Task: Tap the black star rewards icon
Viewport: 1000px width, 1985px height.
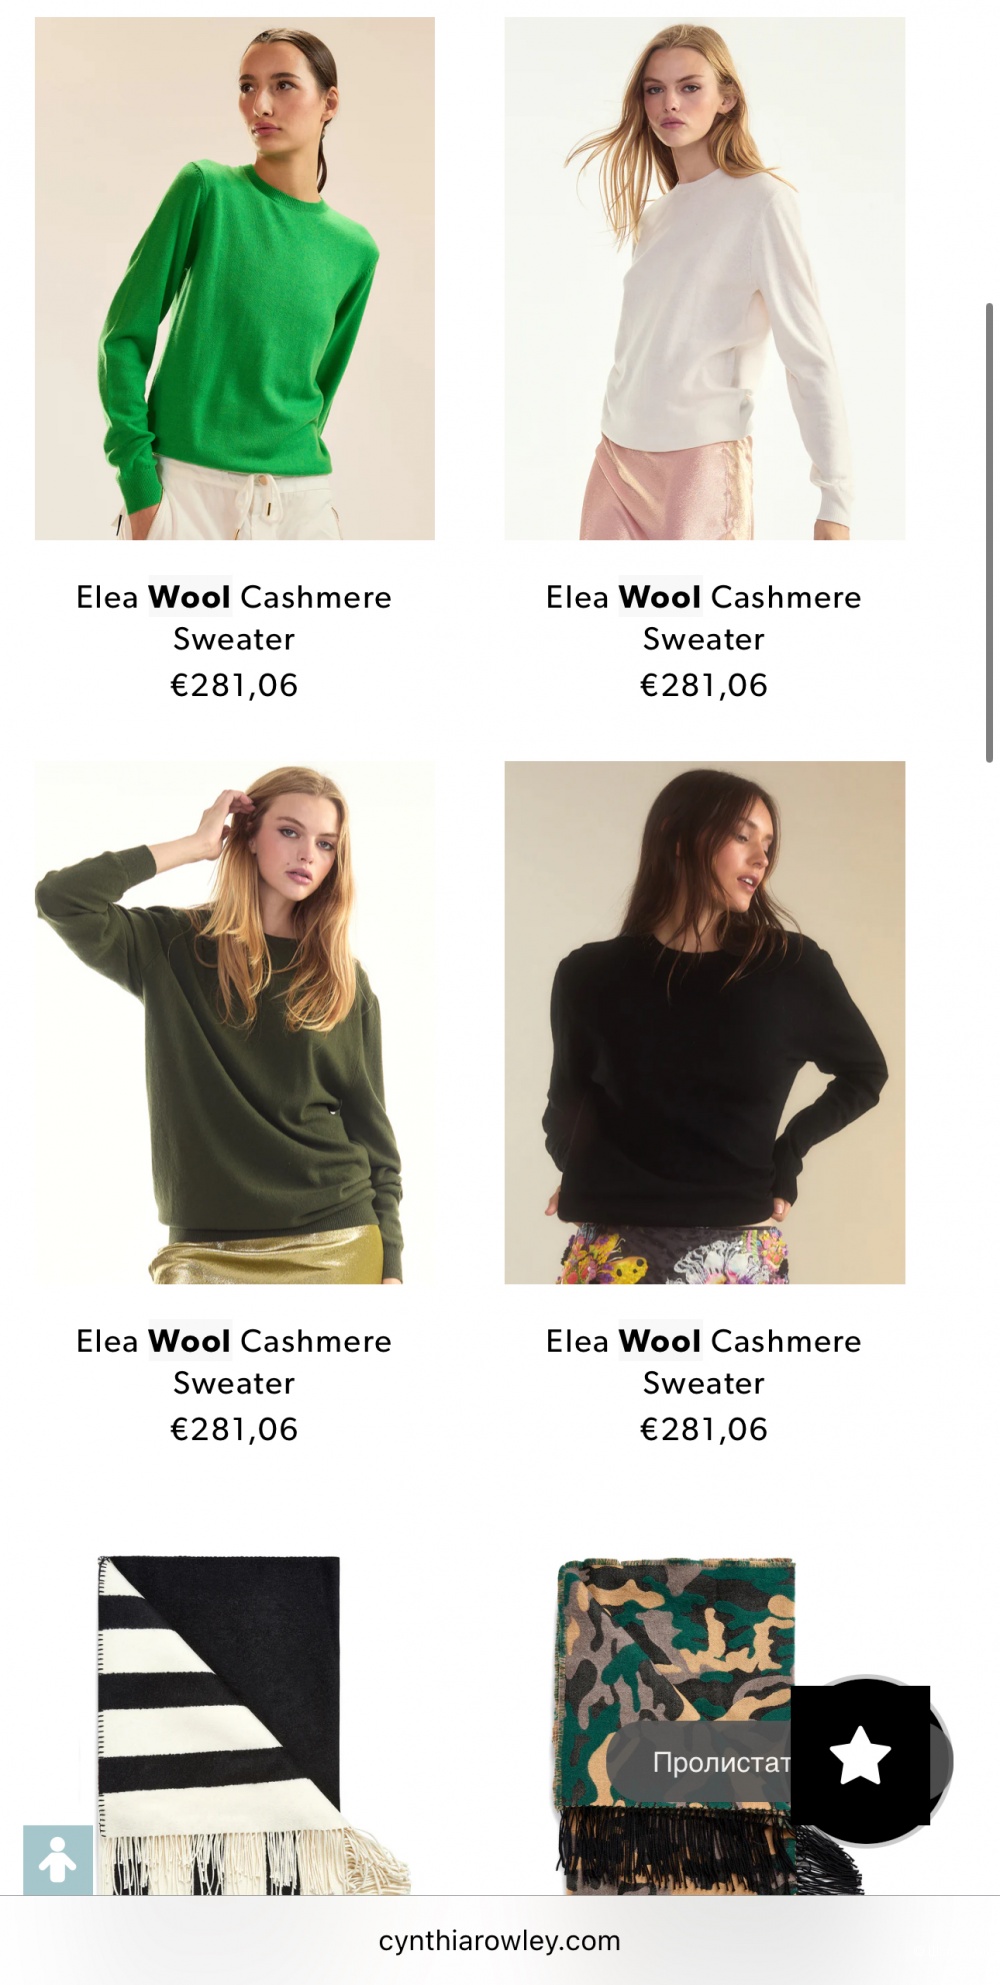Action: [860, 1759]
